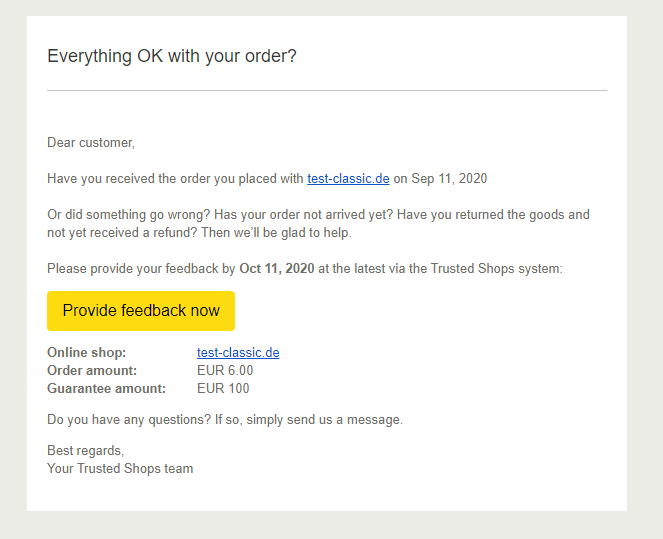Click the Guarantee amount label
Viewport: 663px width, 539px height.
pyautogui.click(x=107, y=389)
